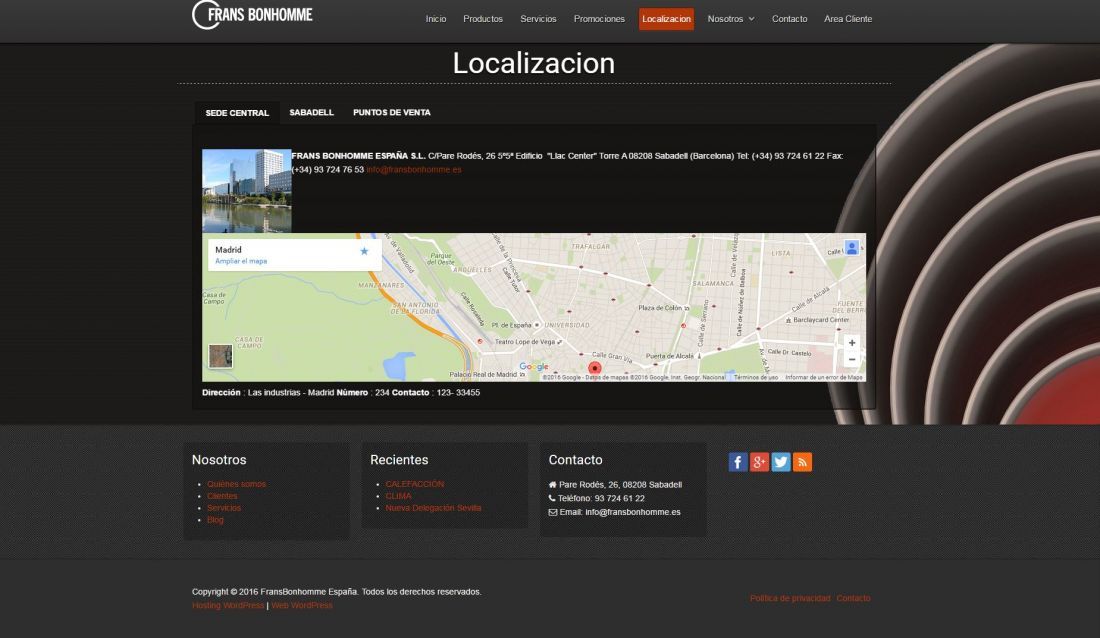The height and width of the screenshot is (638, 1100).
Task: Open Clientes footer link
Action: point(222,496)
